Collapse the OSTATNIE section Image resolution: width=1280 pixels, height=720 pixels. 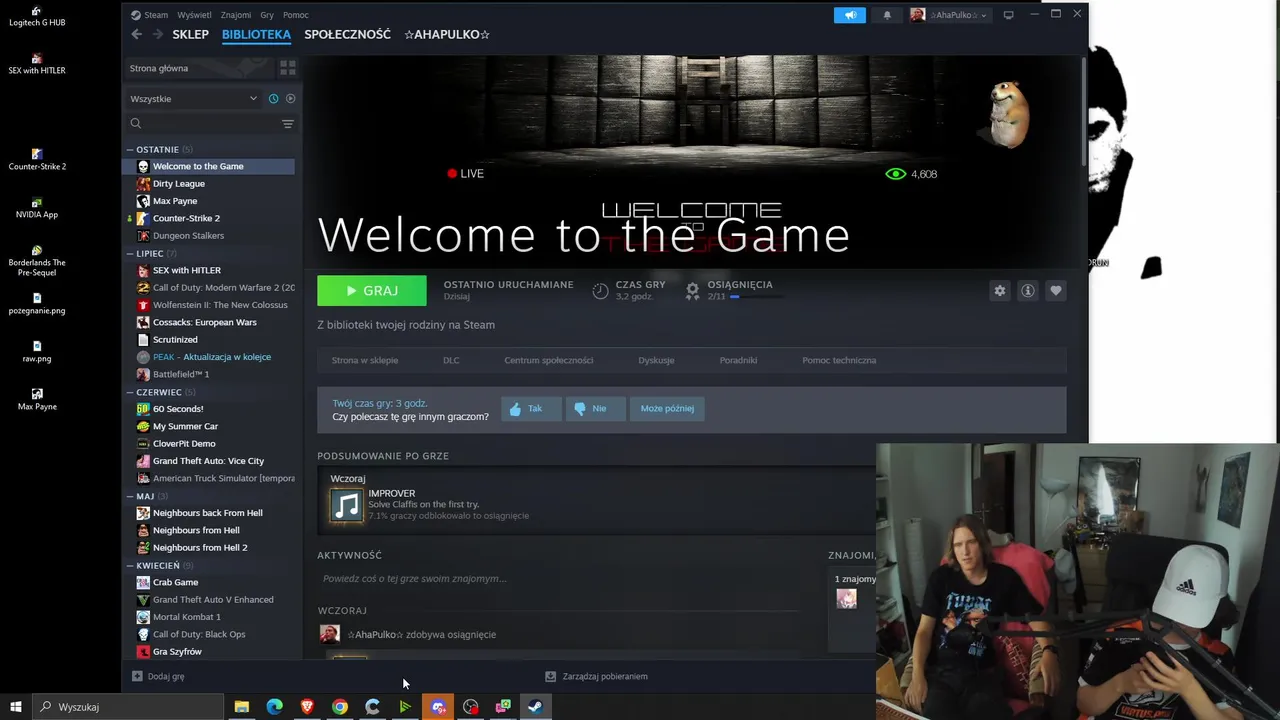[130, 150]
